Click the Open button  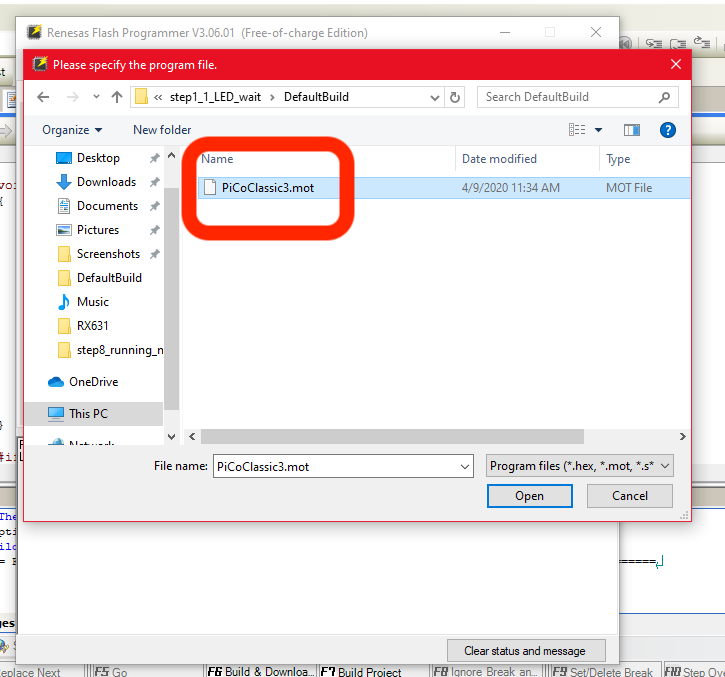[529, 496]
